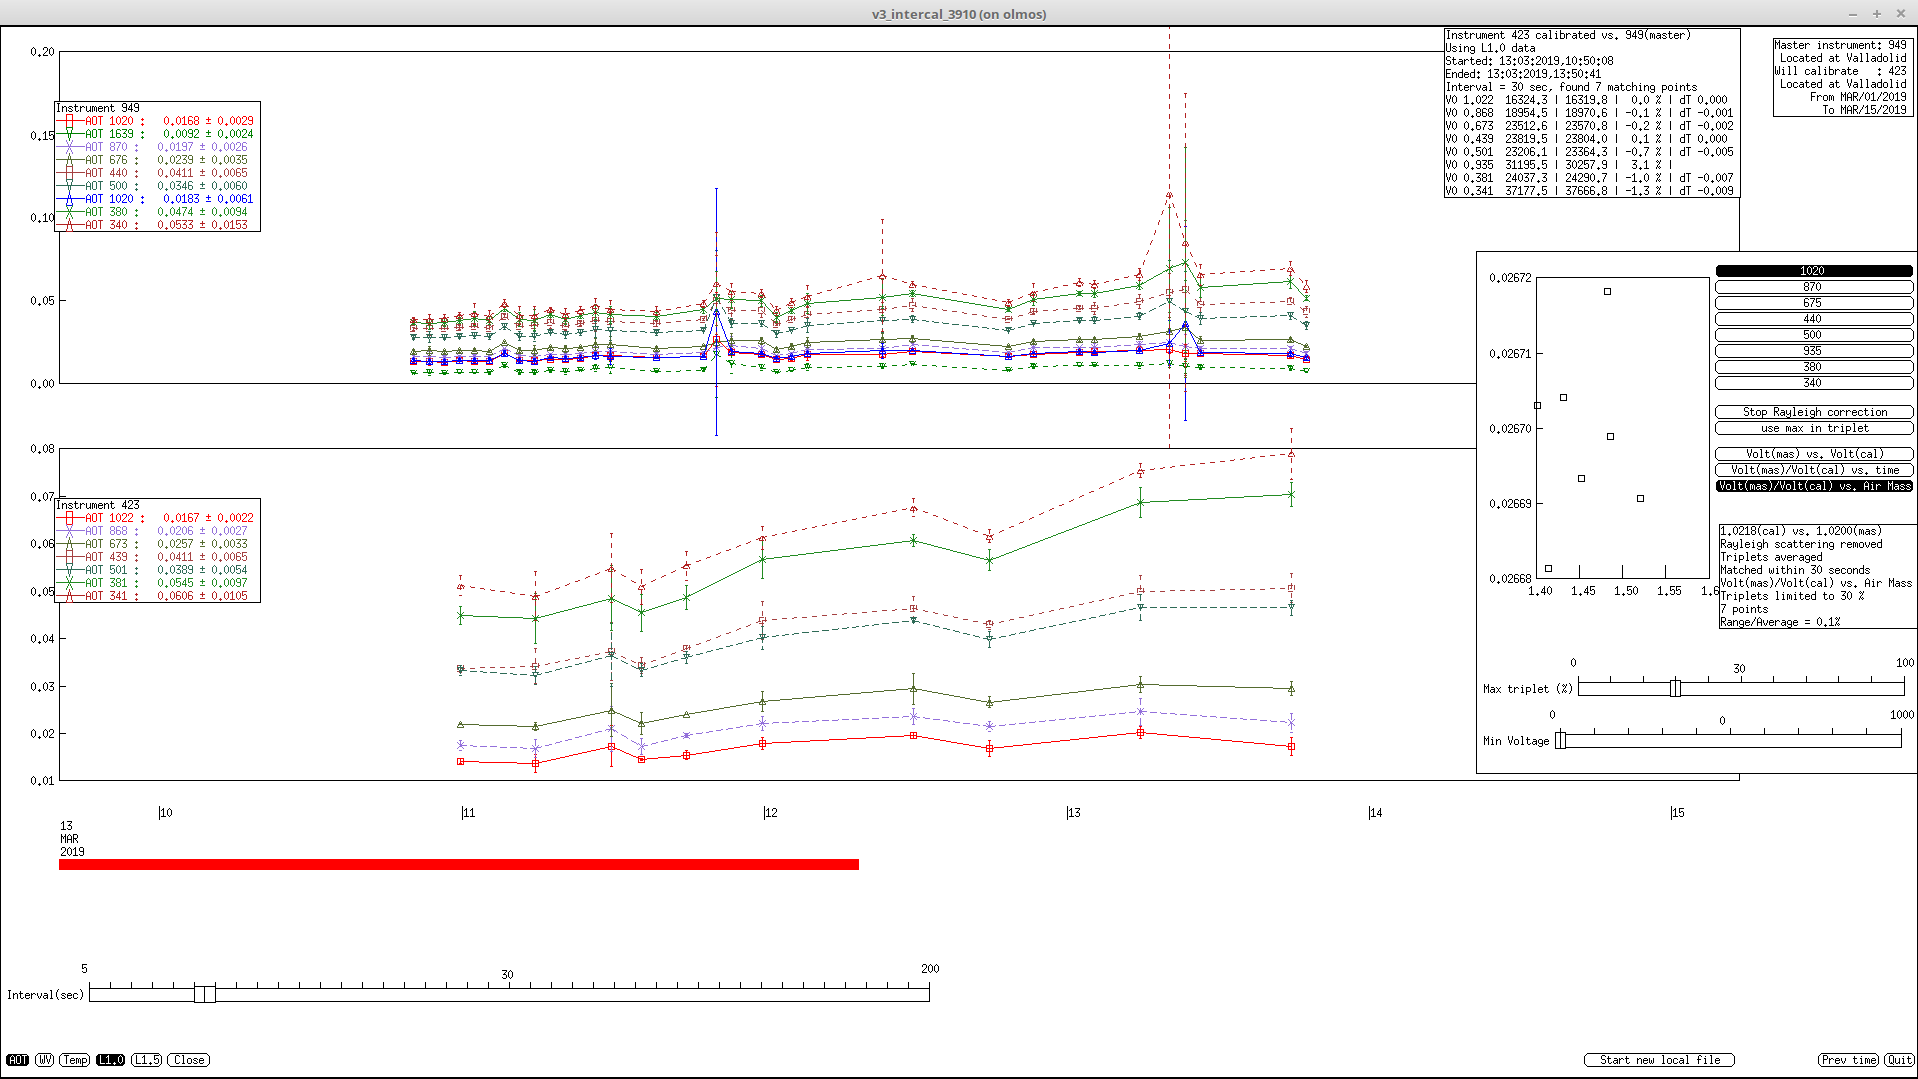Click AOT 1020 red entry in Instrument 949 legend
1918x1079 pixels.
click(157, 121)
